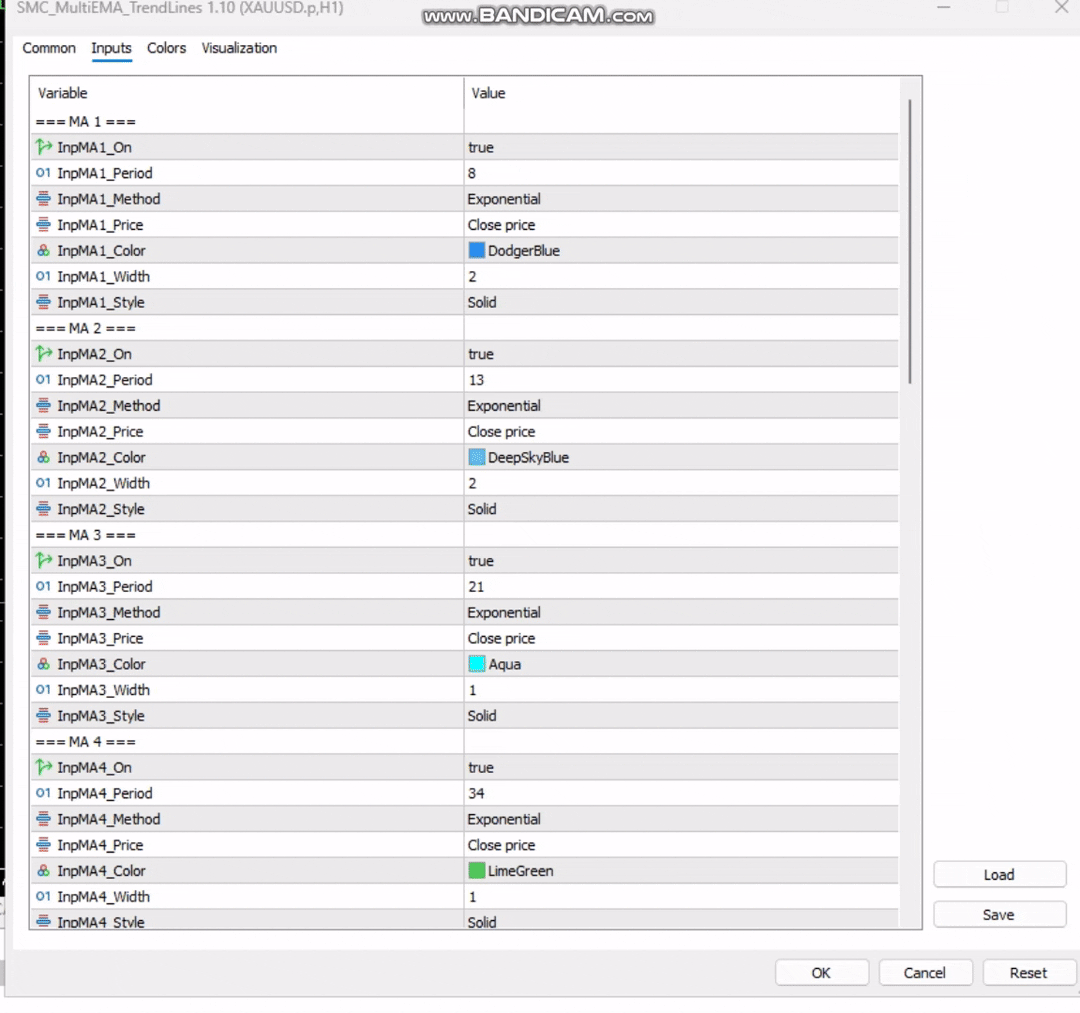Select the '=== MA 3 ===' section row

464,534
